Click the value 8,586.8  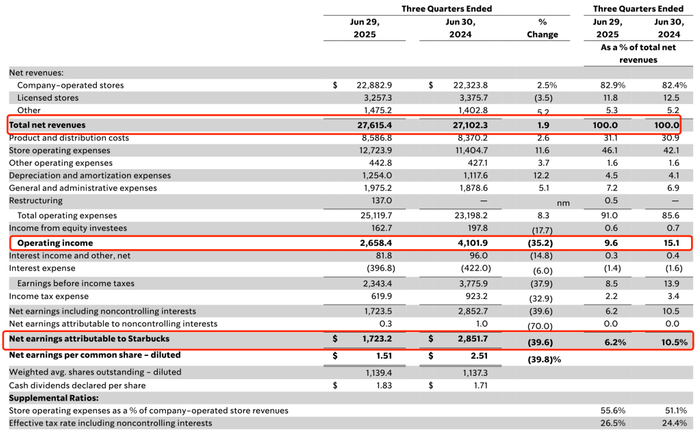(x=377, y=138)
